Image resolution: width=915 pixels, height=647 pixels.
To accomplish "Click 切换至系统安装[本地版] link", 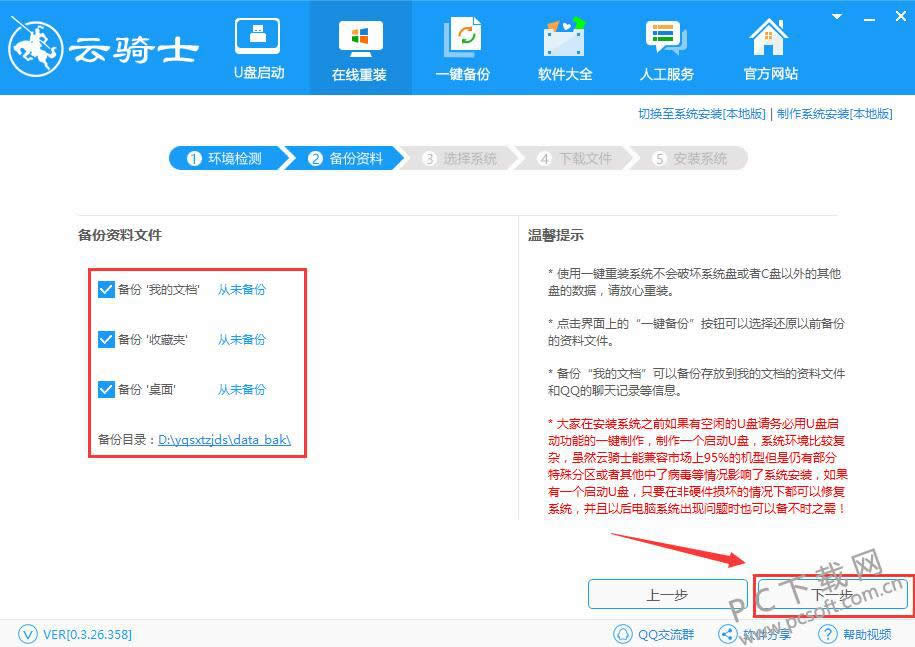I will [x=702, y=114].
